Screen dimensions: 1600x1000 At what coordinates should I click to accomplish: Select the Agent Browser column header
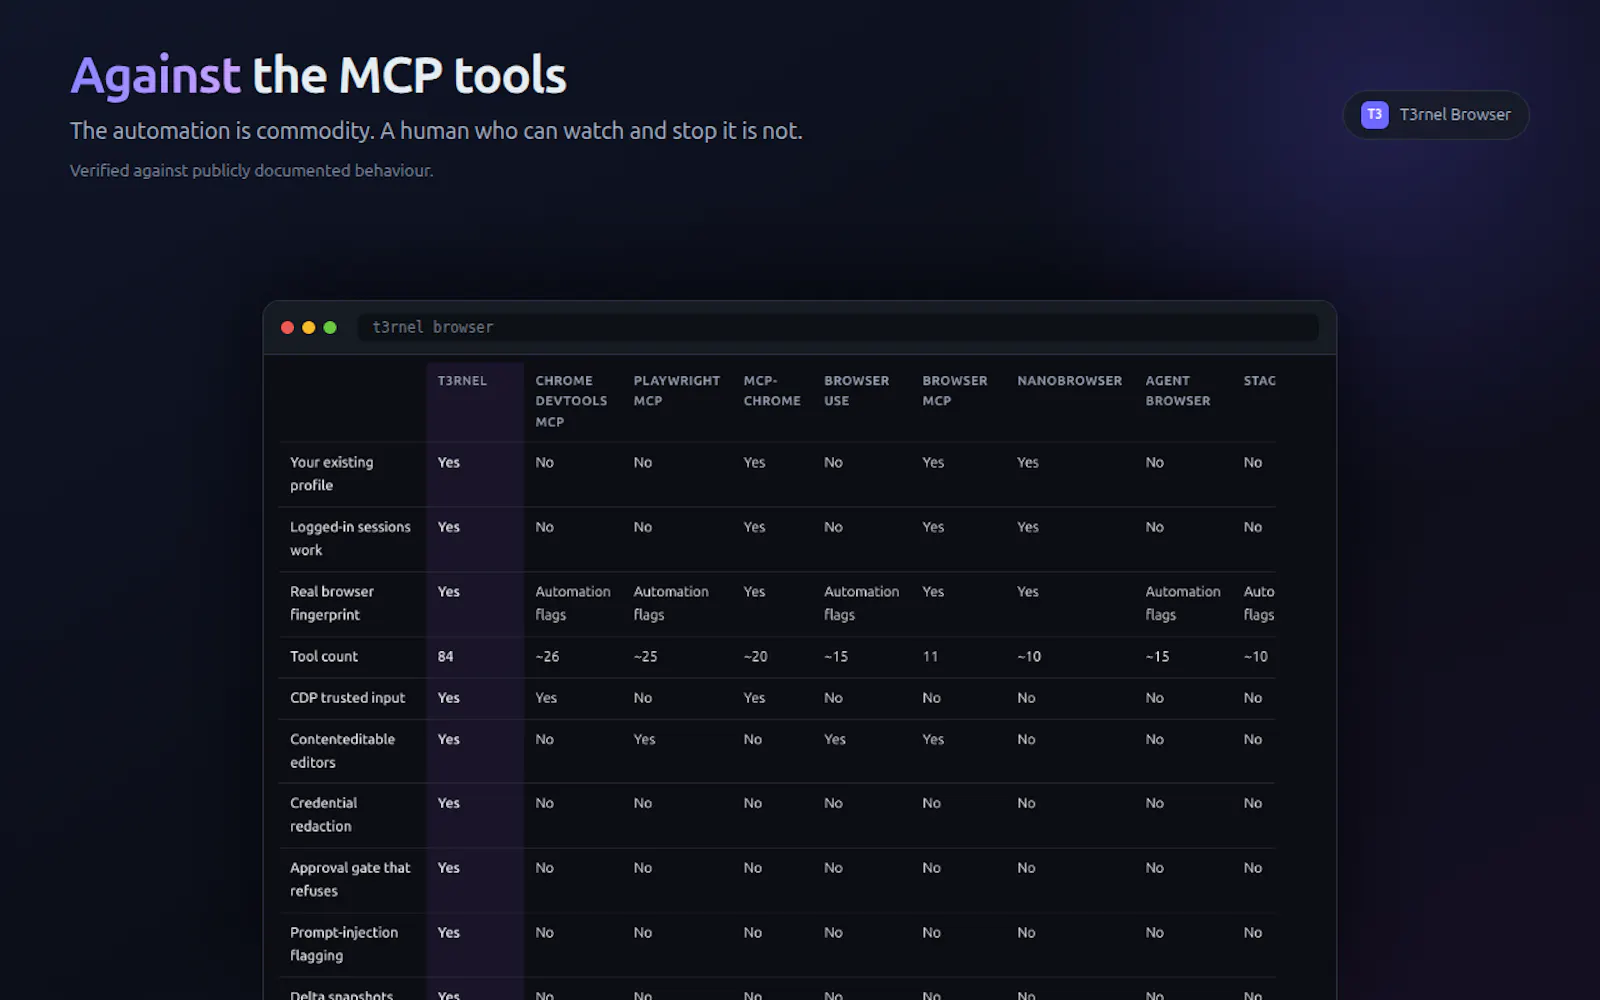[1178, 391]
